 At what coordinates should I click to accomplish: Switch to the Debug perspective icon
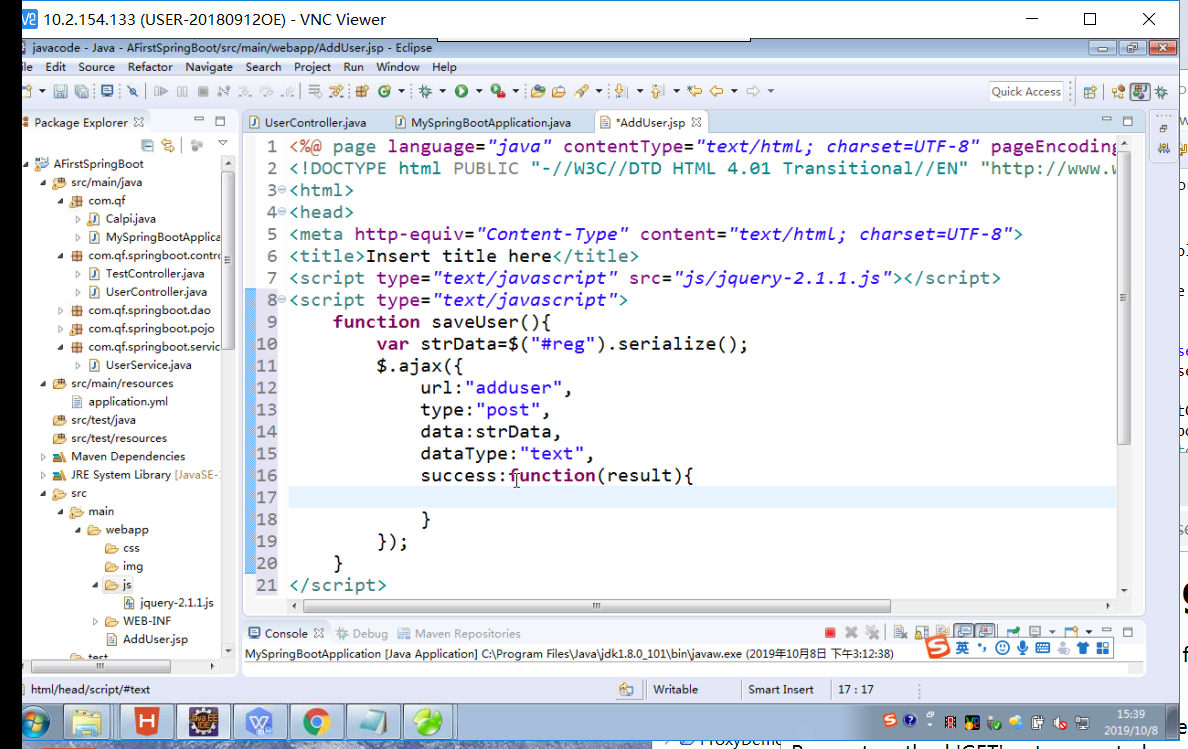1161,92
